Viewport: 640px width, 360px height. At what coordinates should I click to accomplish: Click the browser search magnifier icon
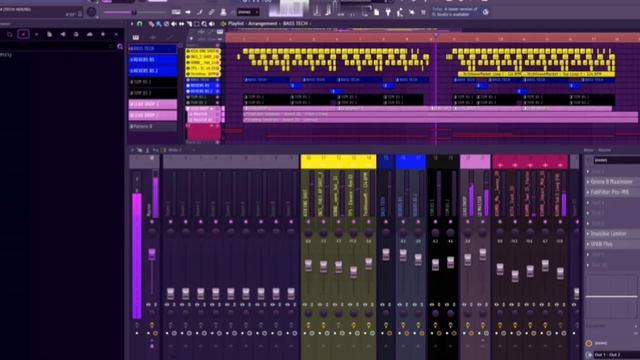coord(120,47)
